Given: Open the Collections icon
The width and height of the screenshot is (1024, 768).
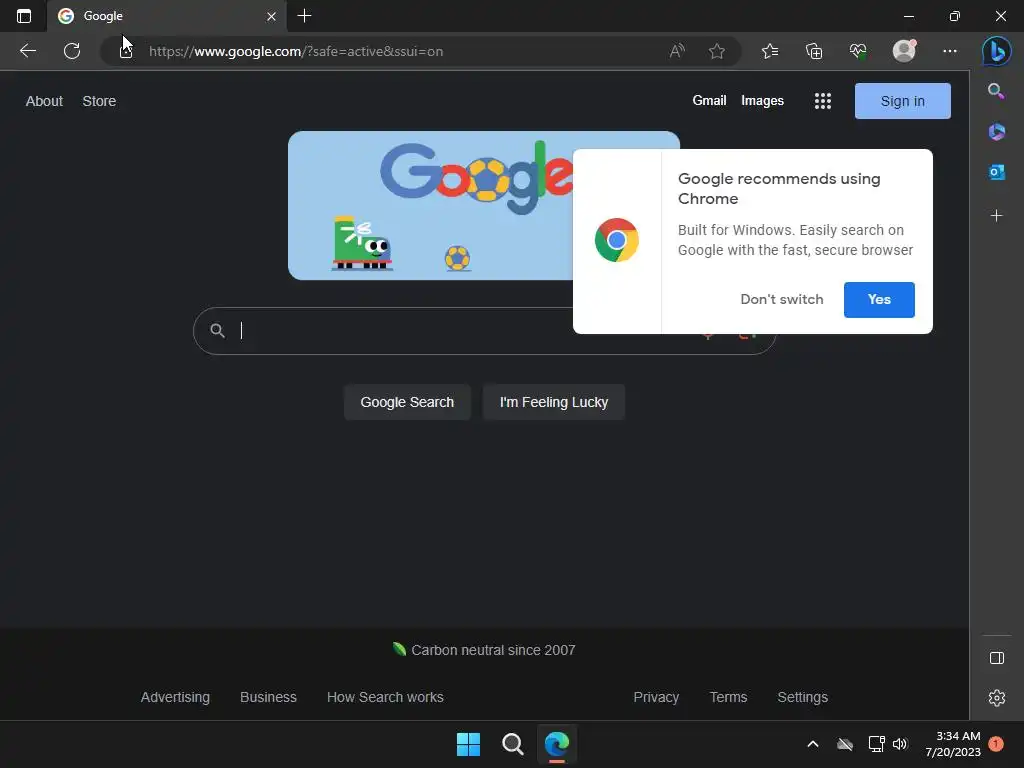Looking at the screenshot, I should pos(814,51).
